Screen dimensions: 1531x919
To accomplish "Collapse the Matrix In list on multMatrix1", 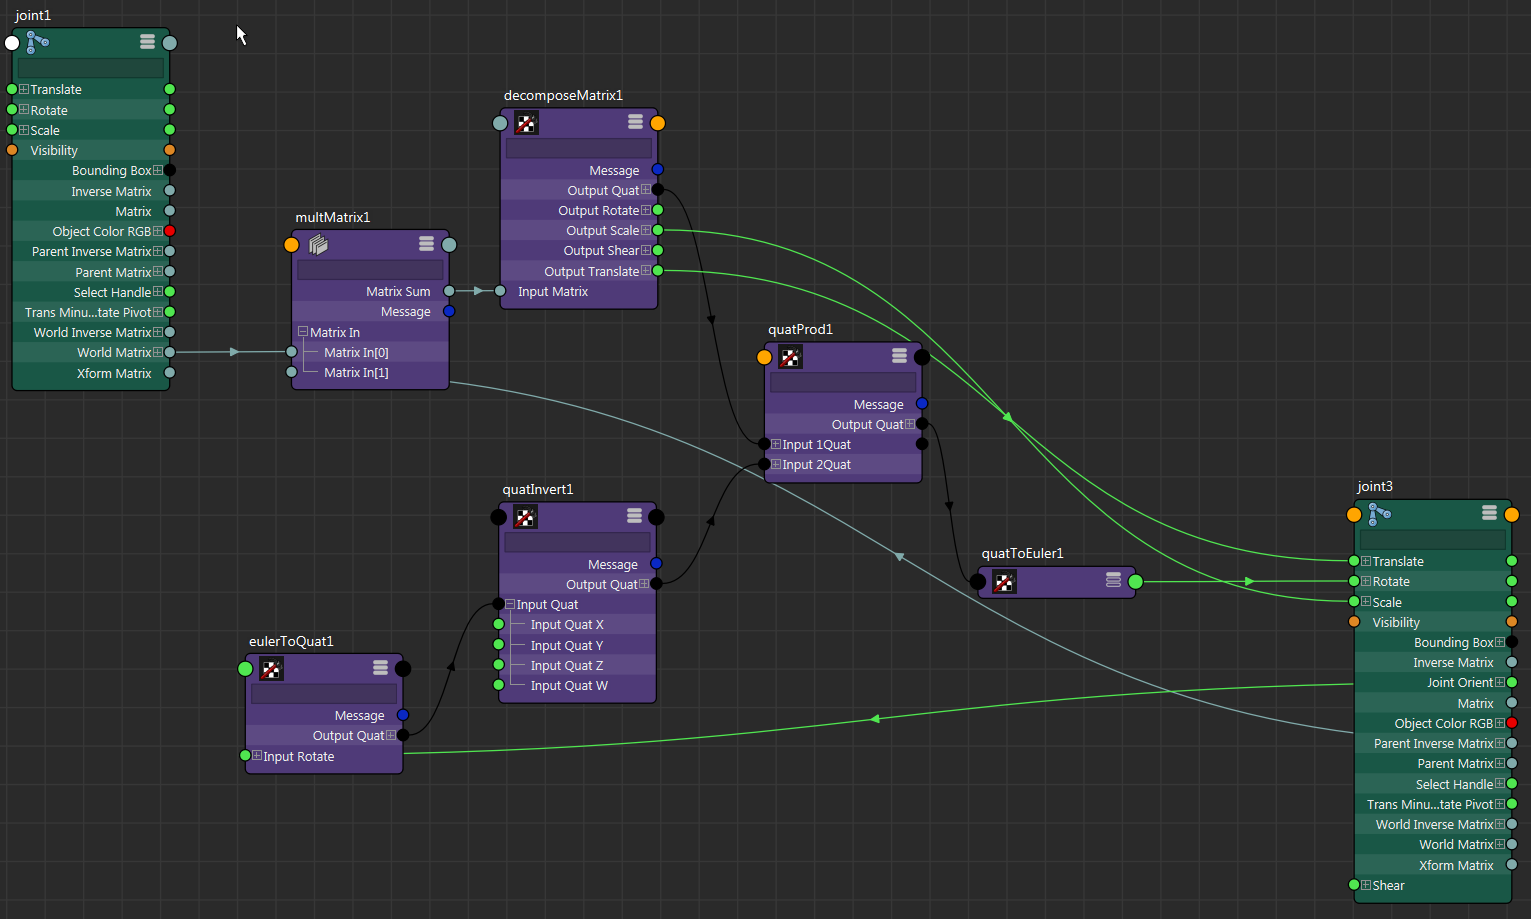I will (x=303, y=331).
